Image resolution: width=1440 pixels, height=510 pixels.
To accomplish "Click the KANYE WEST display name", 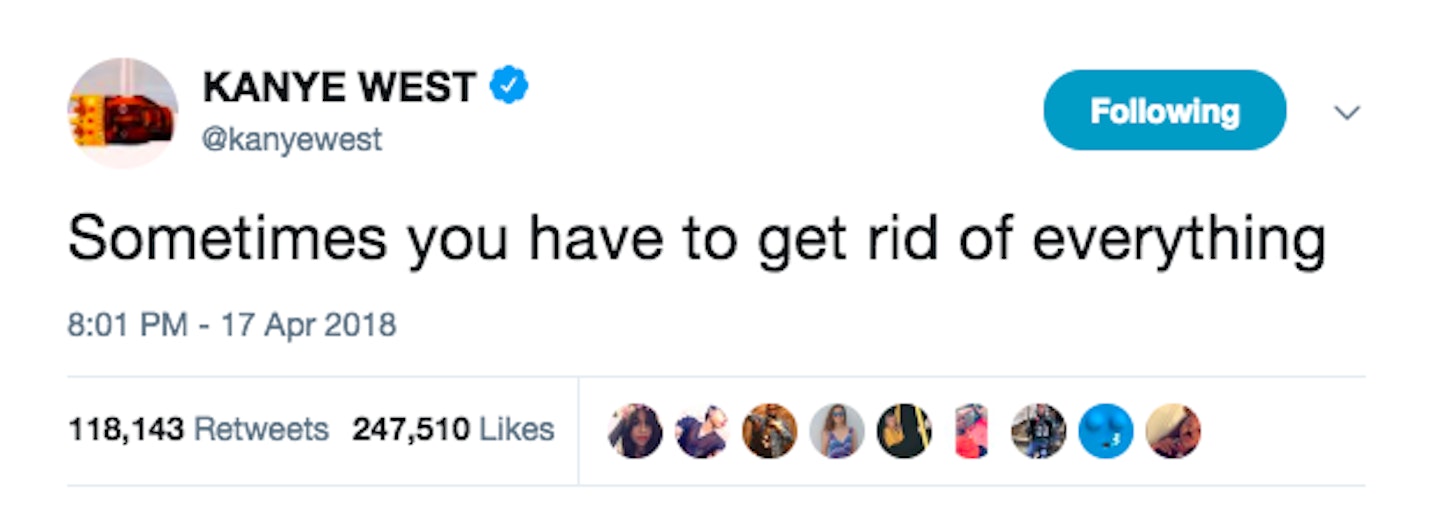I will pos(338,88).
